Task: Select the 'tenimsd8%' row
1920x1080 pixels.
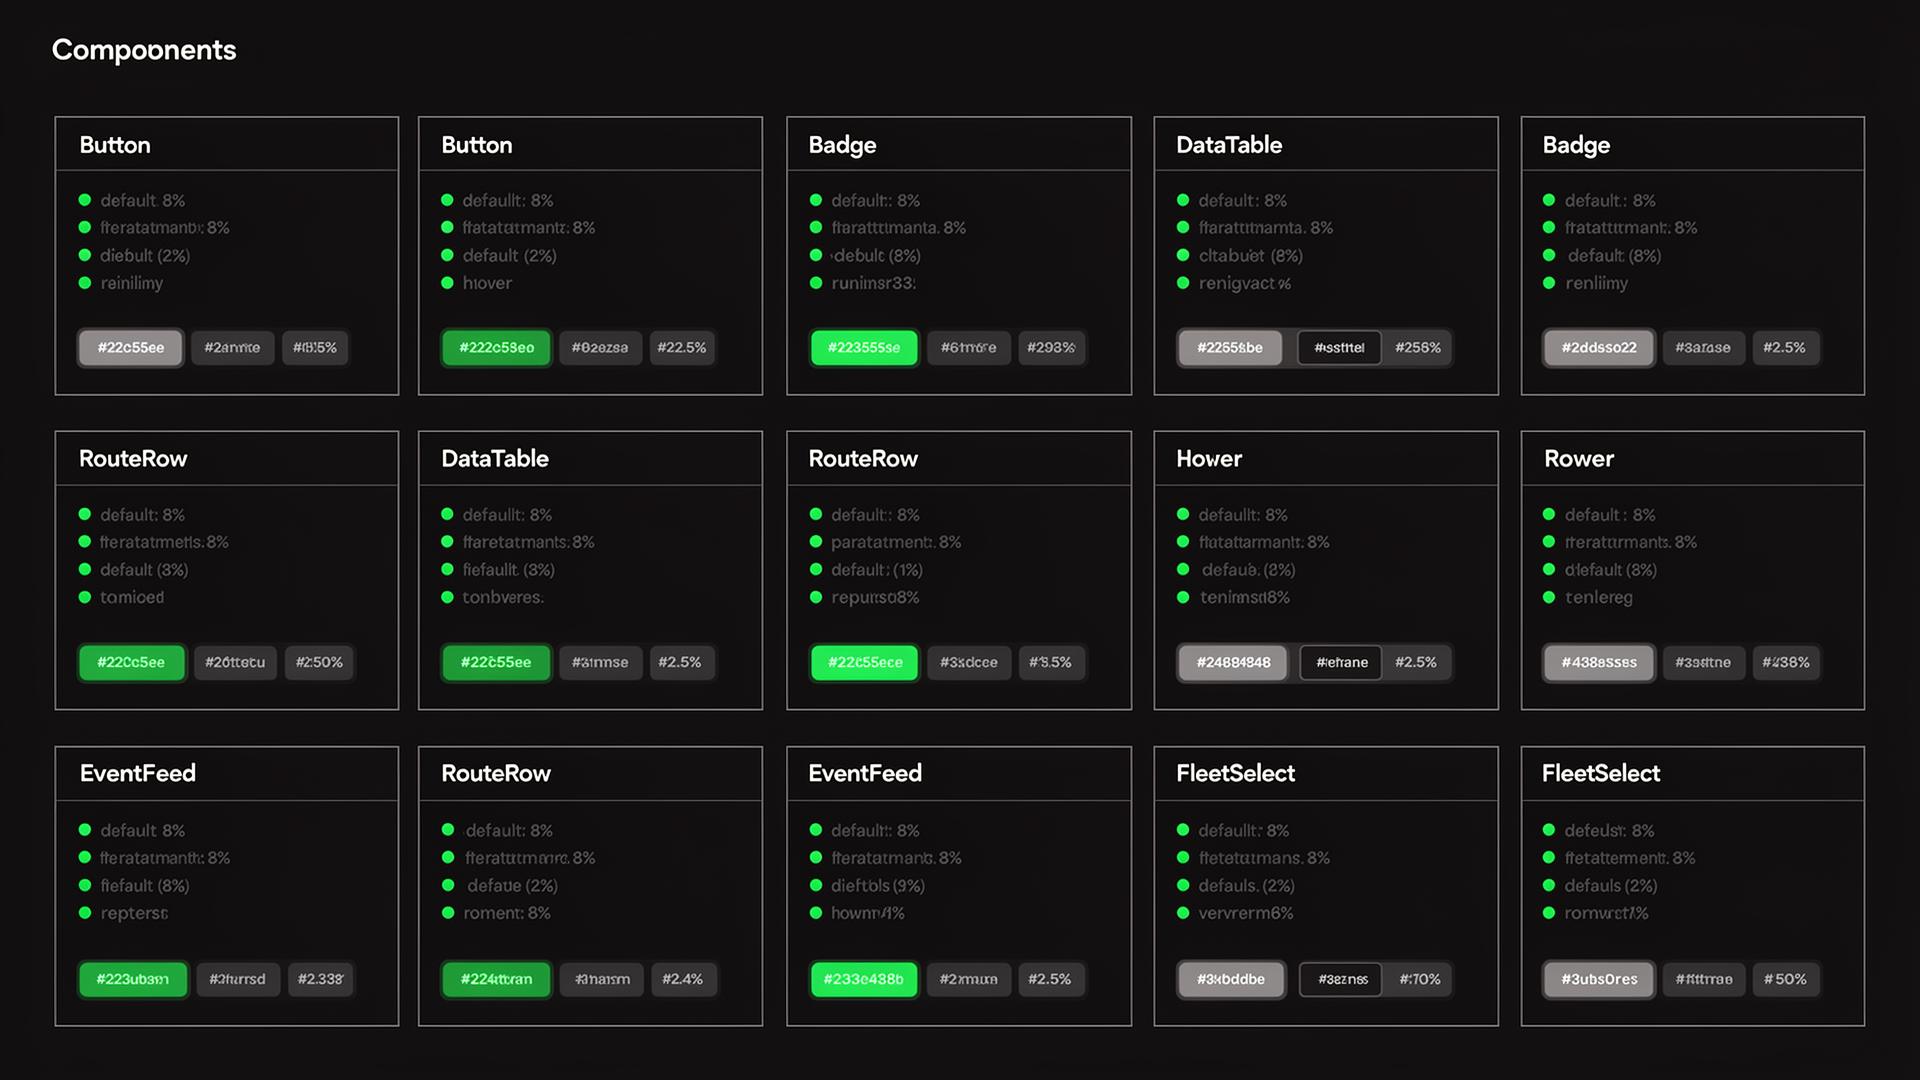Action: [x=1233, y=597]
